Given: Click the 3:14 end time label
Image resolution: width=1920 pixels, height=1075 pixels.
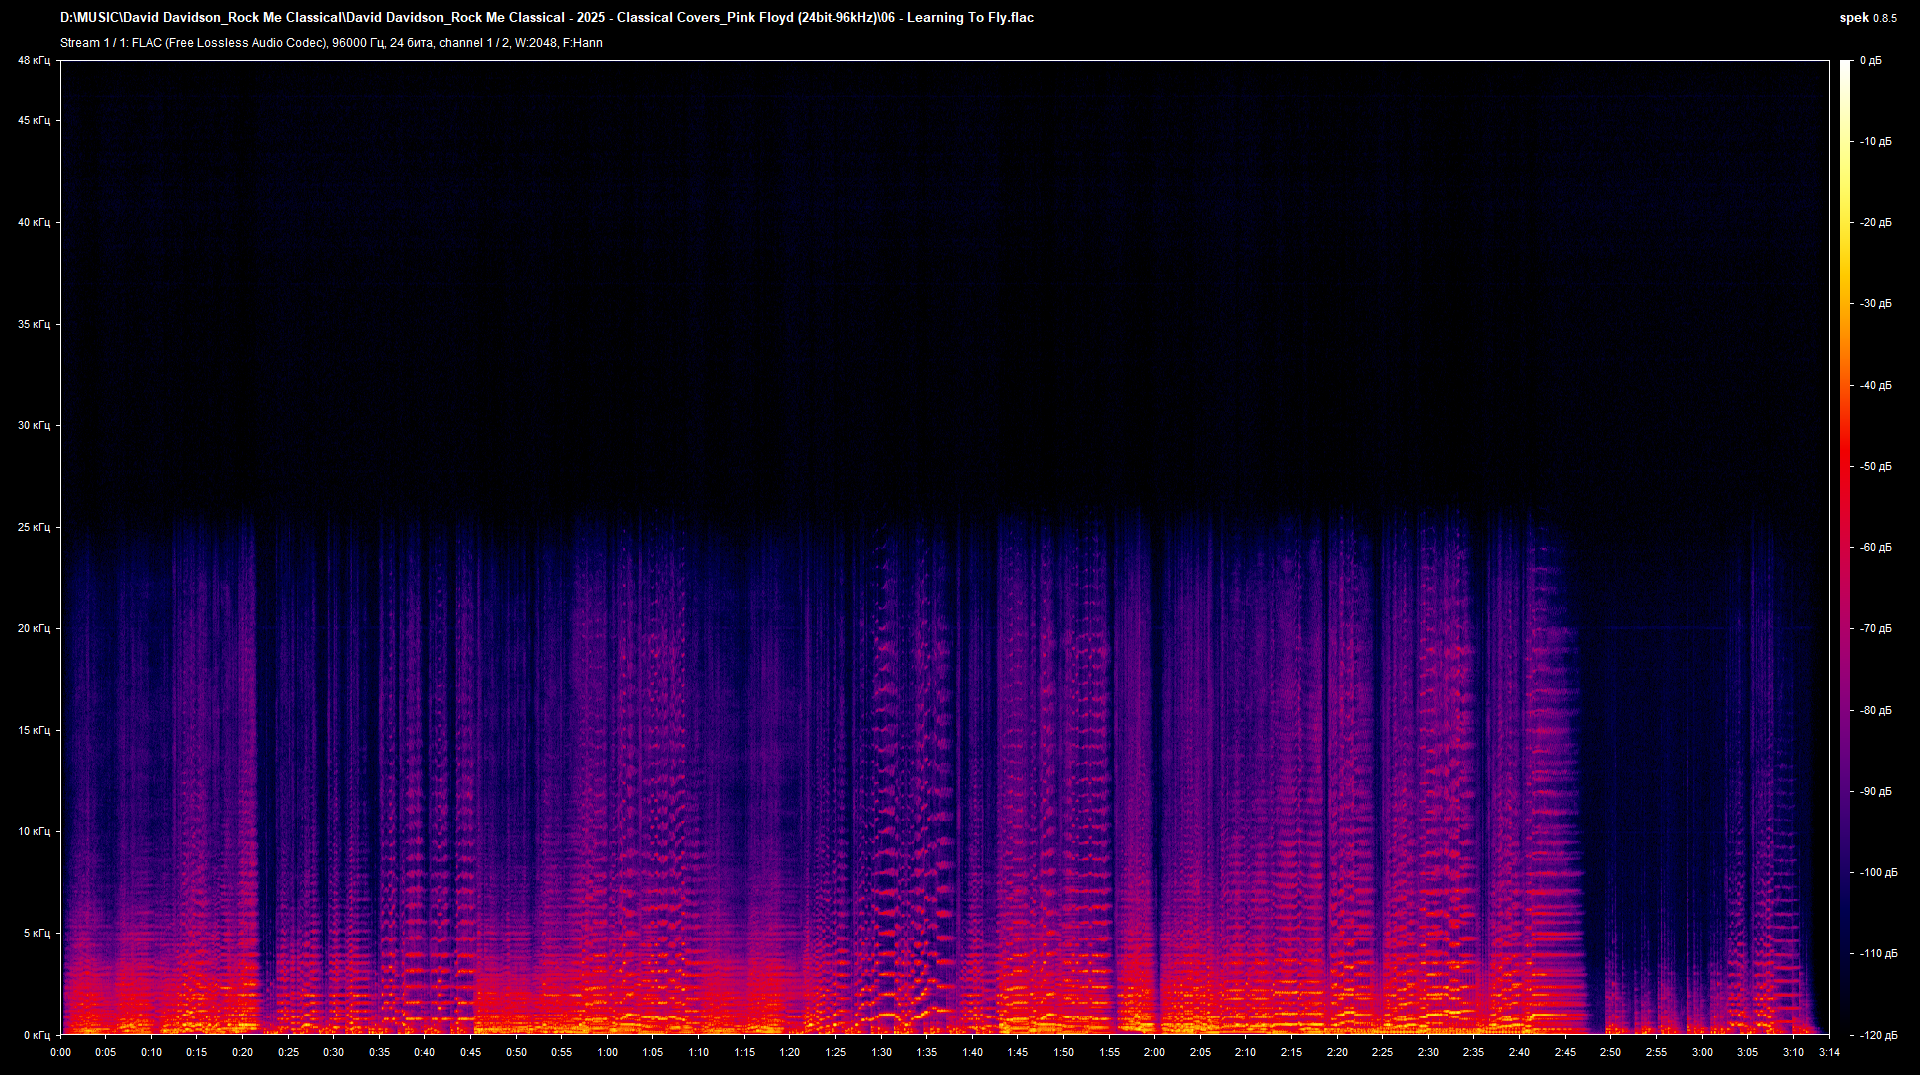Looking at the screenshot, I should [1830, 1052].
